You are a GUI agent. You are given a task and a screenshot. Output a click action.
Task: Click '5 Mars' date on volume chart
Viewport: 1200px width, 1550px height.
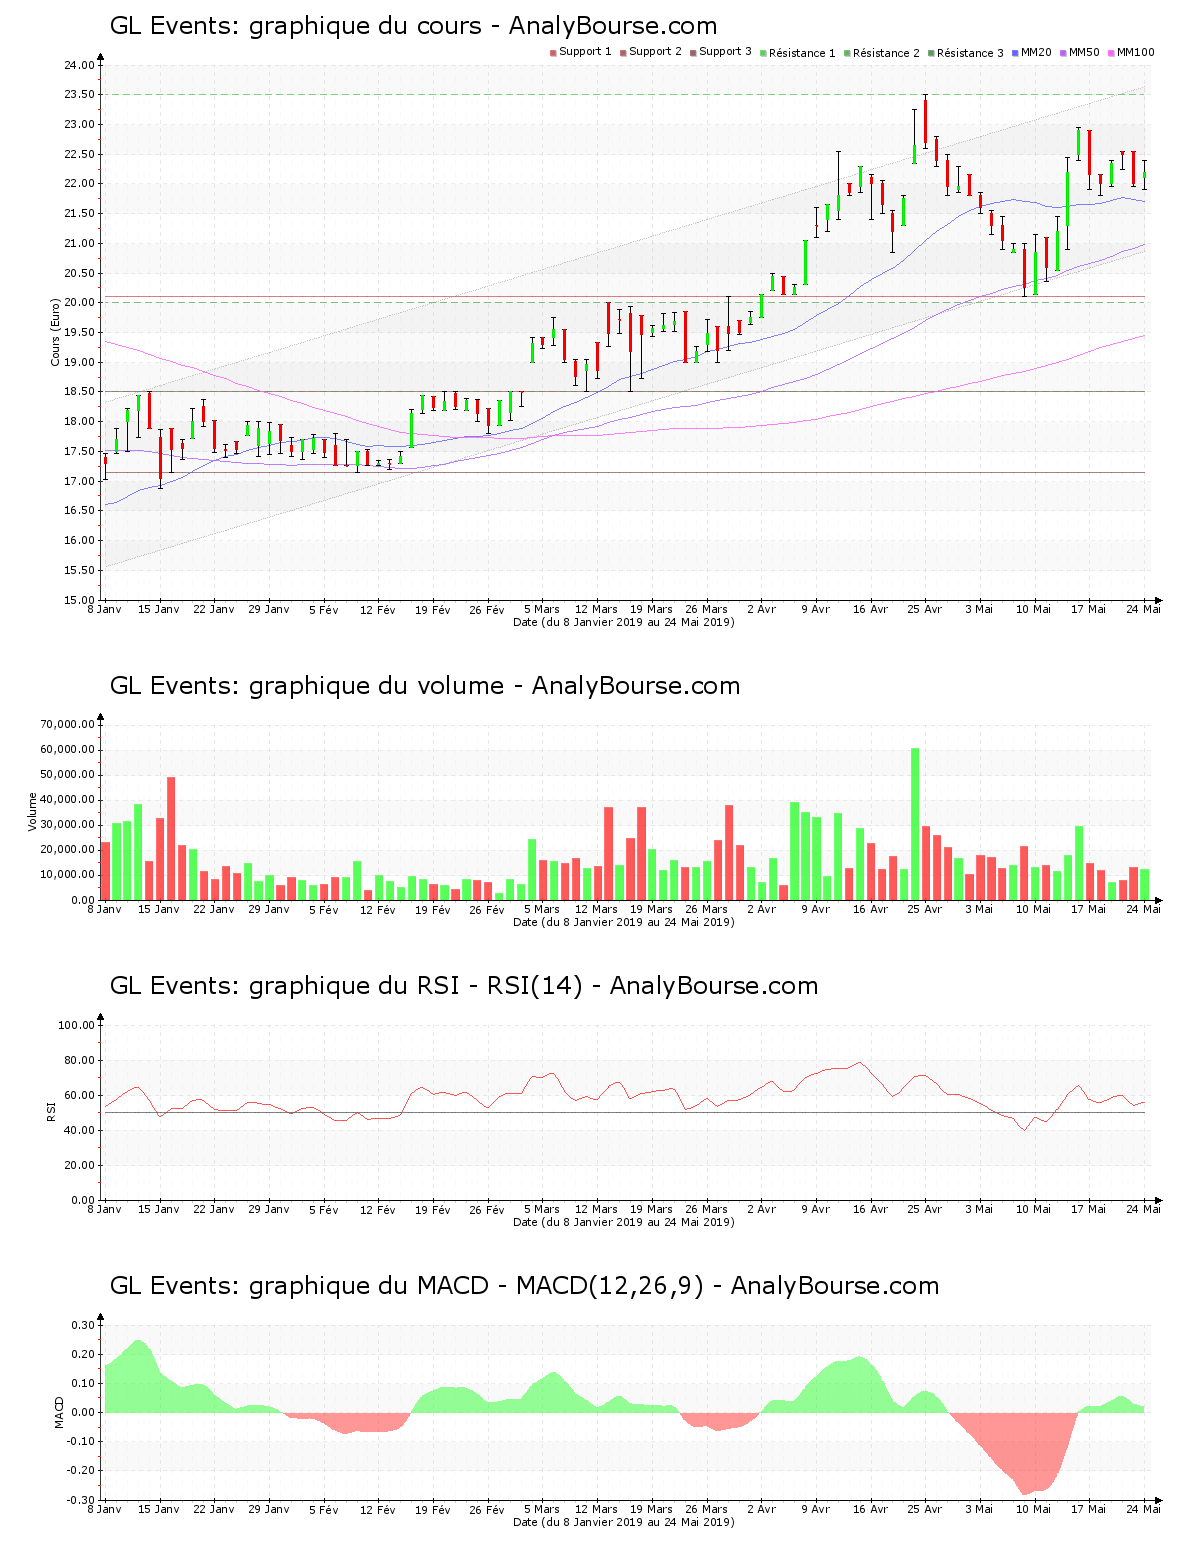pos(541,909)
